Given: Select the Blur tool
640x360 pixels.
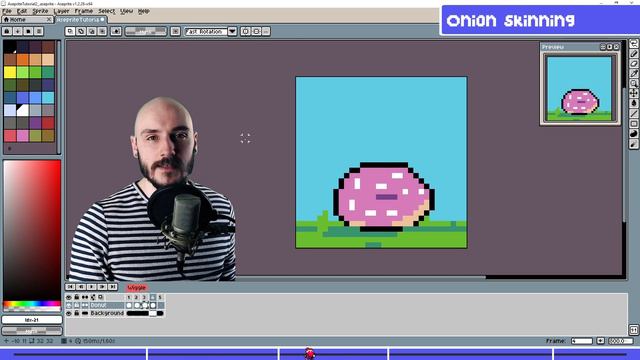Looking at the screenshot, I should [634, 144].
